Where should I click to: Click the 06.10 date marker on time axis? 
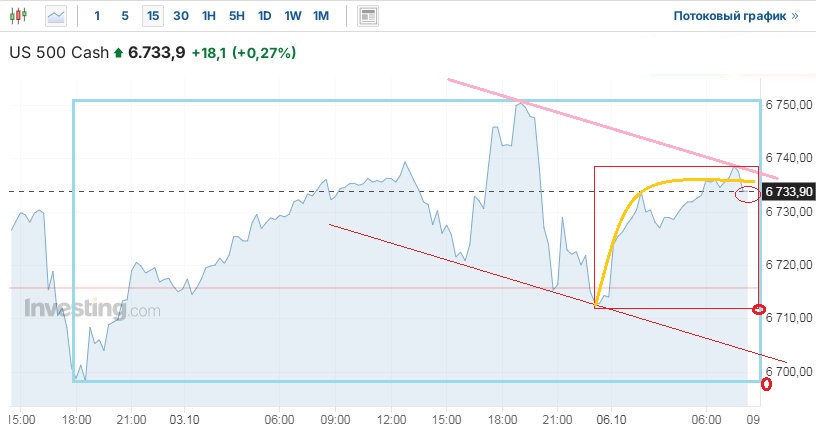pyautogui.click(x=610, y=419)
